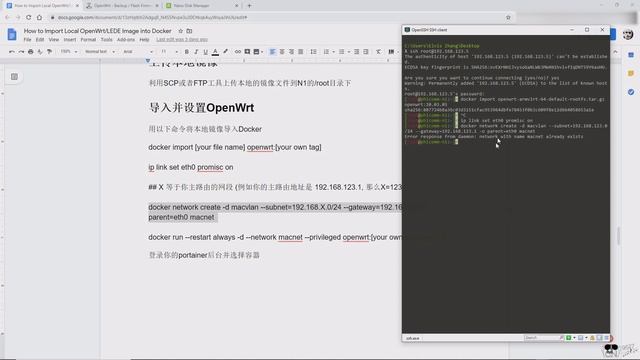Star the document
Screen dimensions: 640x360
point(180,31)
